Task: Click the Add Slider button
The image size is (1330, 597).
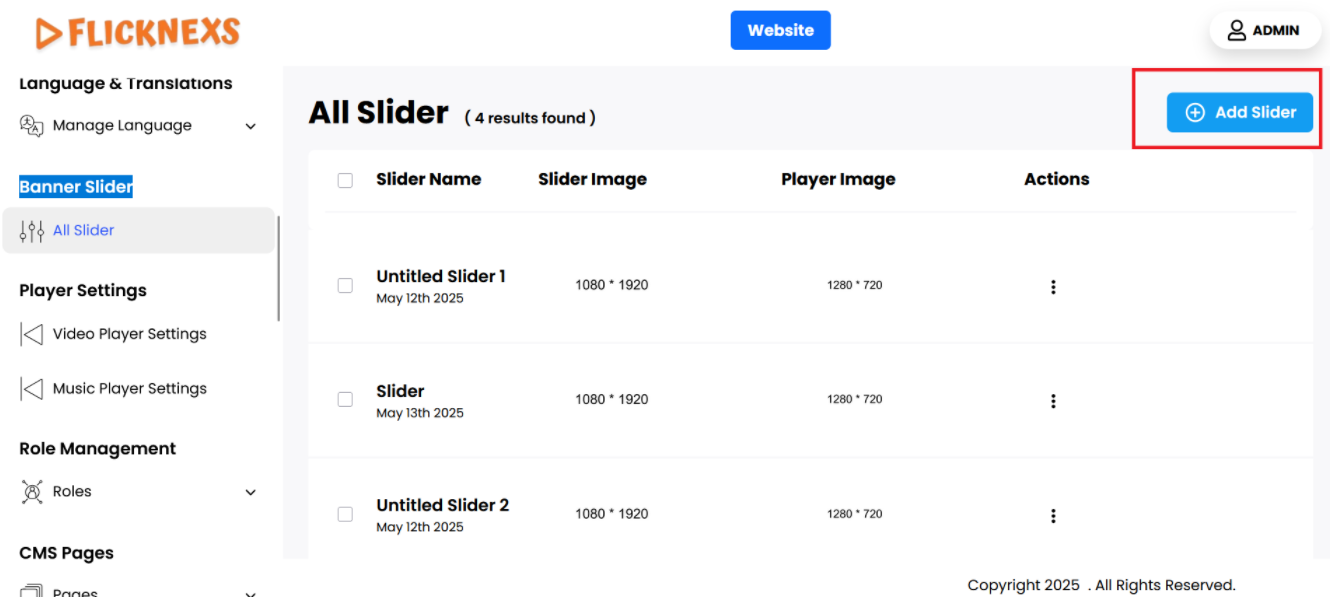Action: pyautogui.click(x=1239, y=113)
